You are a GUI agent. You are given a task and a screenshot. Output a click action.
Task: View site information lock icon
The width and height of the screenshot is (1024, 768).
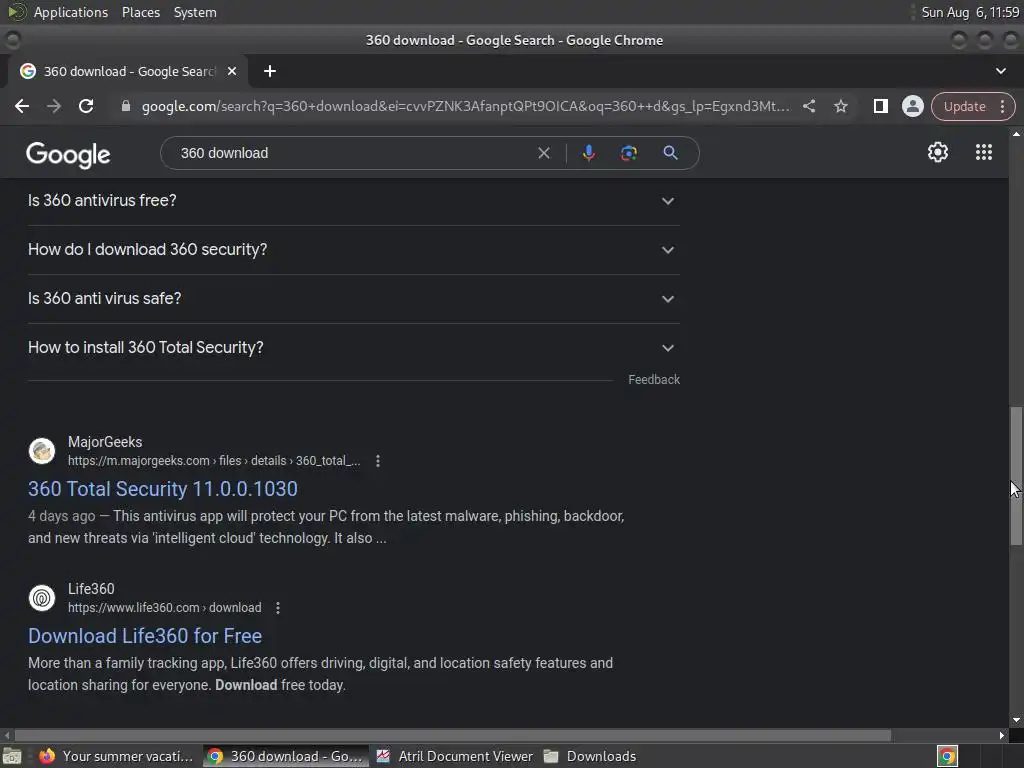(x=126, y=106)
